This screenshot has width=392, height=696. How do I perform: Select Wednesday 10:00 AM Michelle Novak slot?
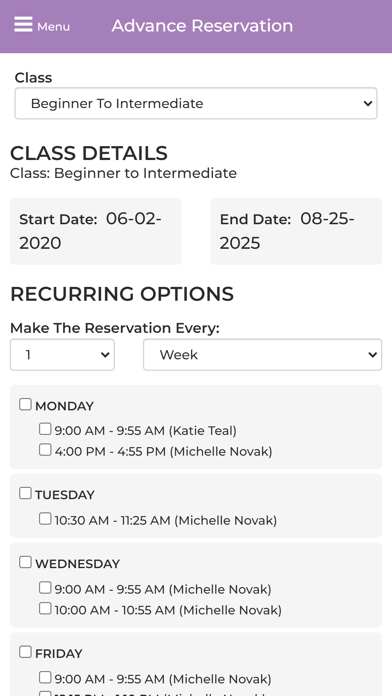pos(45,609)
